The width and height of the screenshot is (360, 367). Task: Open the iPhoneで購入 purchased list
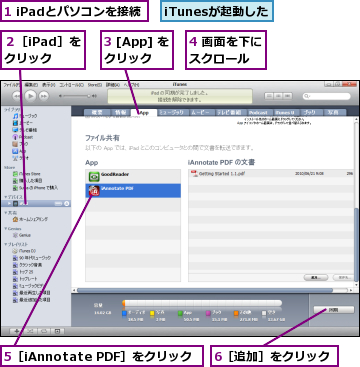tap(35, 188)
